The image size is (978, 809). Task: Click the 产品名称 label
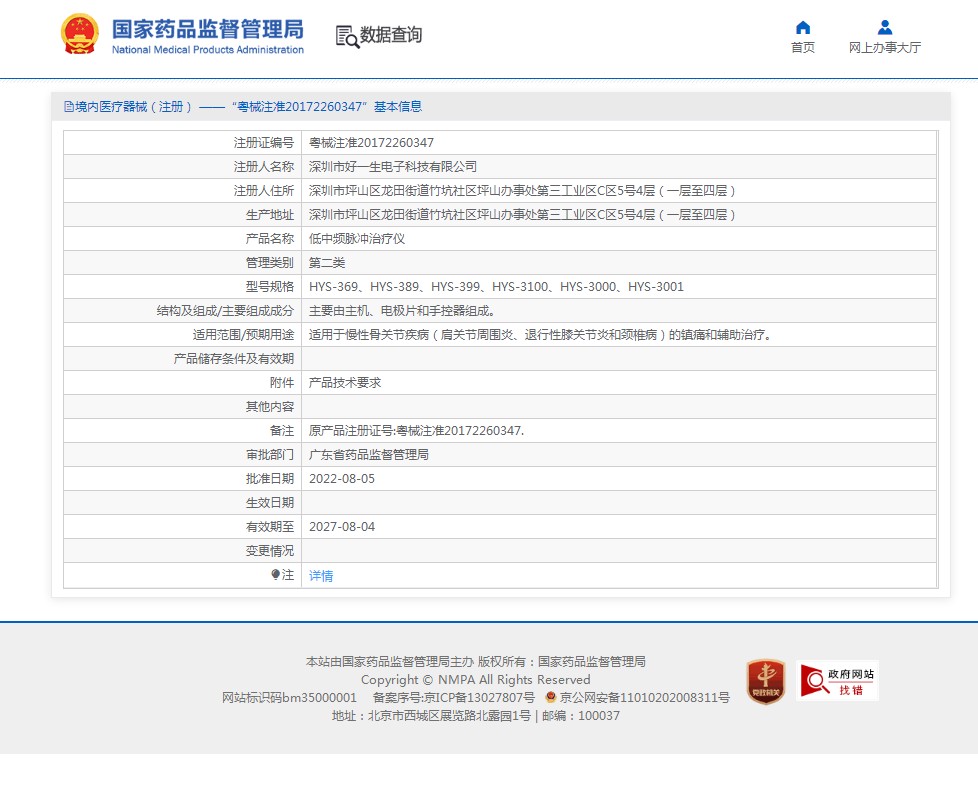(269, 239)
